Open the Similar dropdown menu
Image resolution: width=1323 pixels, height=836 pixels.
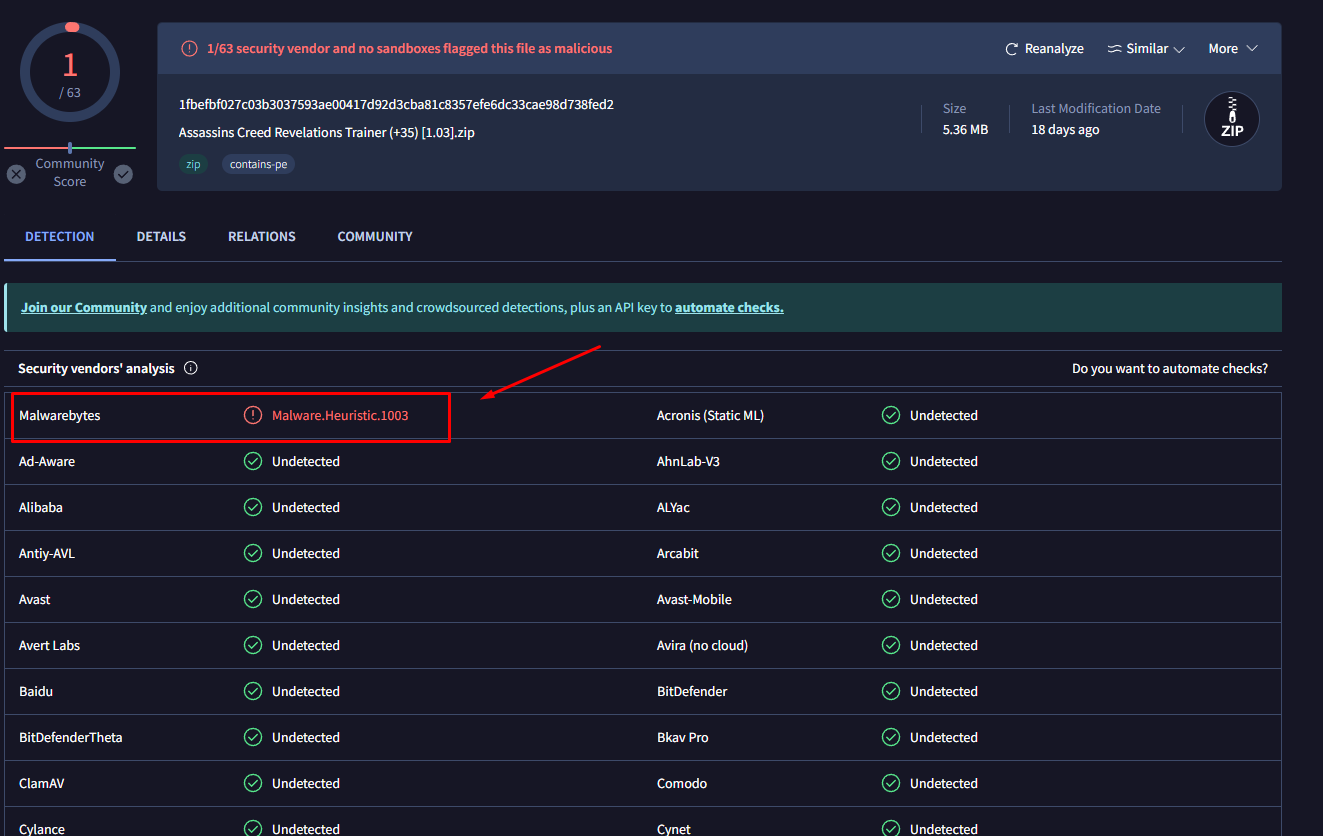[1146, 49]
